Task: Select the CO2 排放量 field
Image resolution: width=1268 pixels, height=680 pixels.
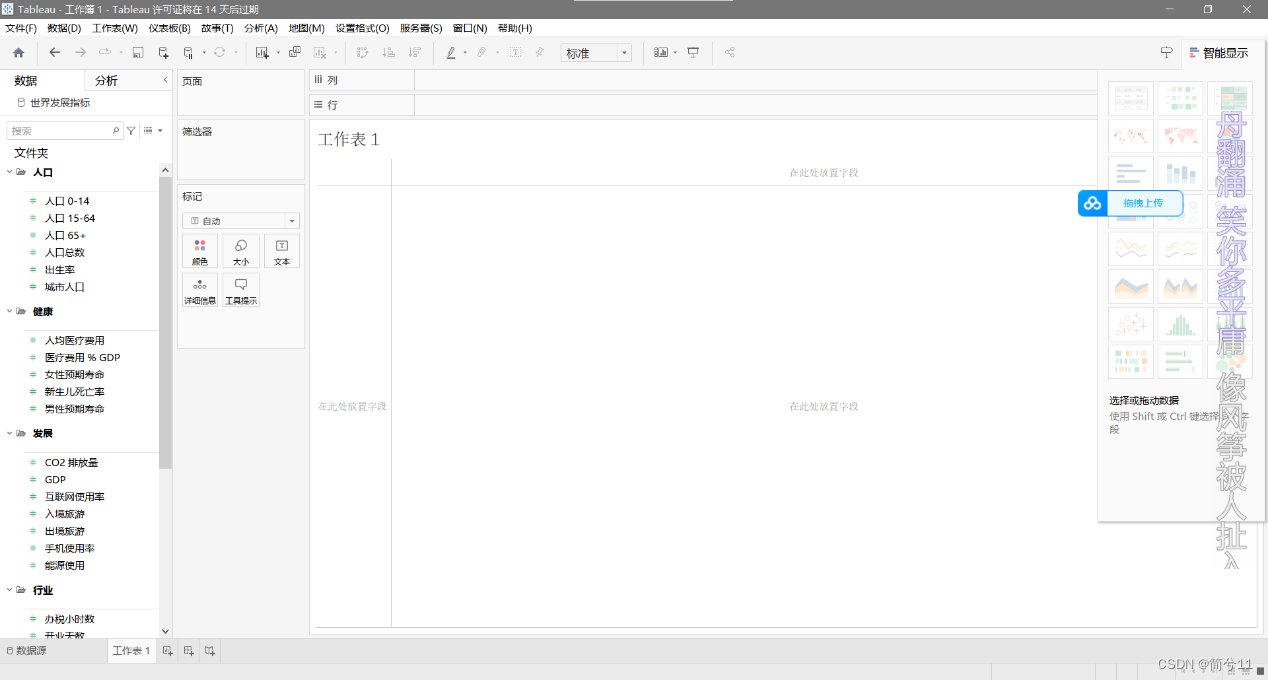Action: [71, 462]
